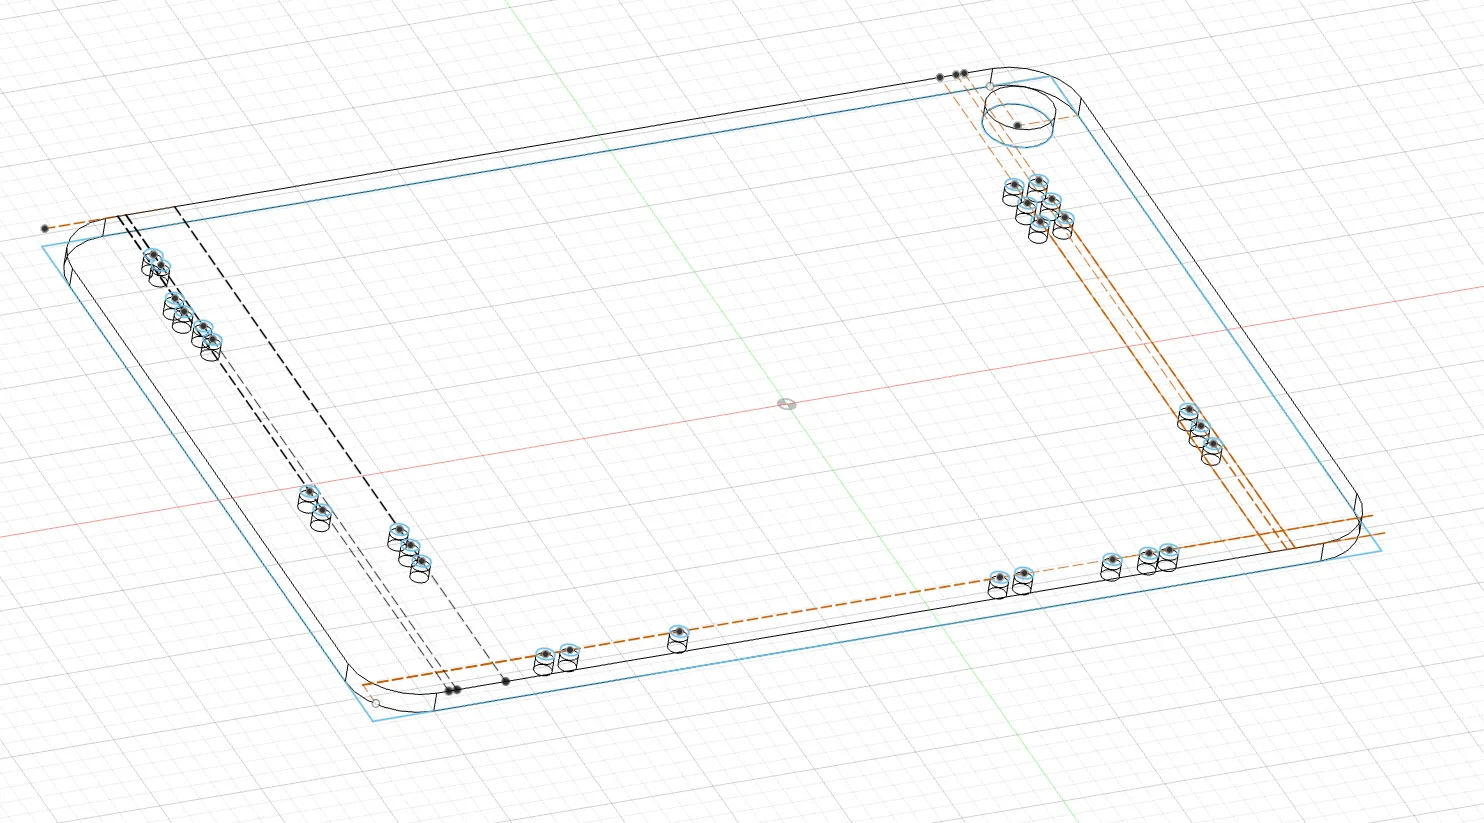Click the topmost small hole at upper-left

point(152,261)
